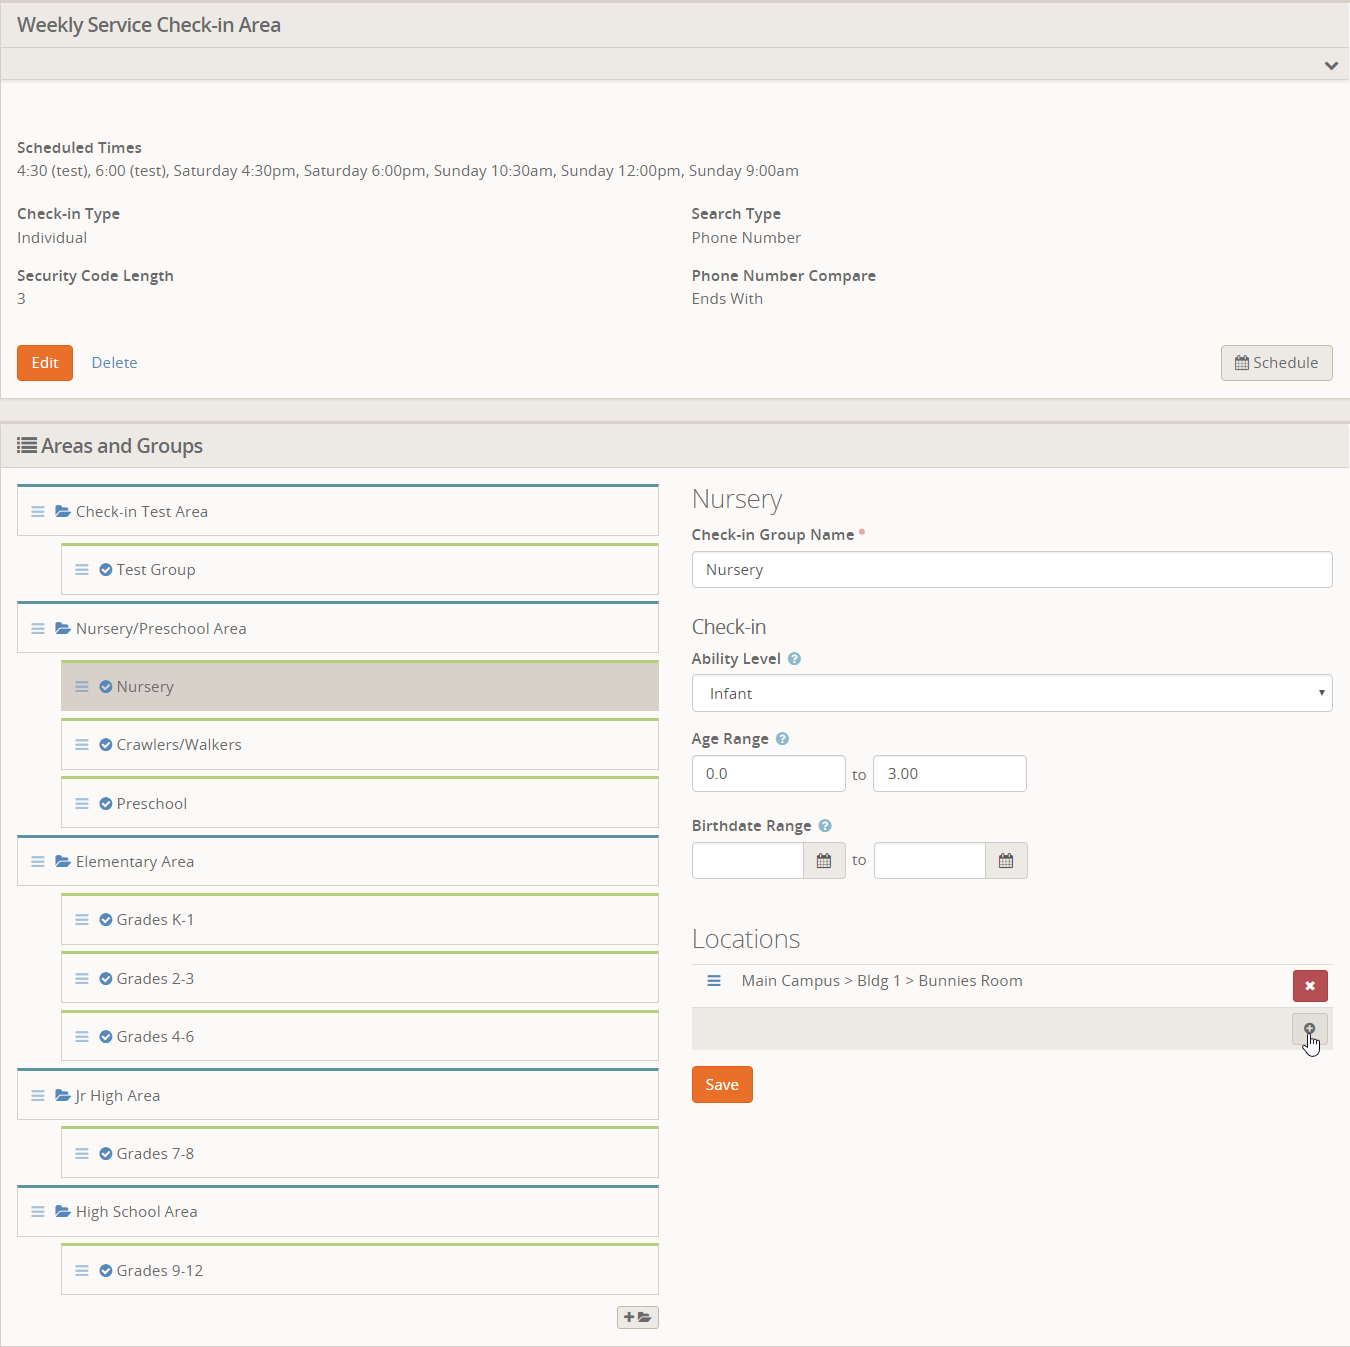Click drag handle for Elementary Area
This screenshot has width=1350, height=1347.
(x=38, y=862)
